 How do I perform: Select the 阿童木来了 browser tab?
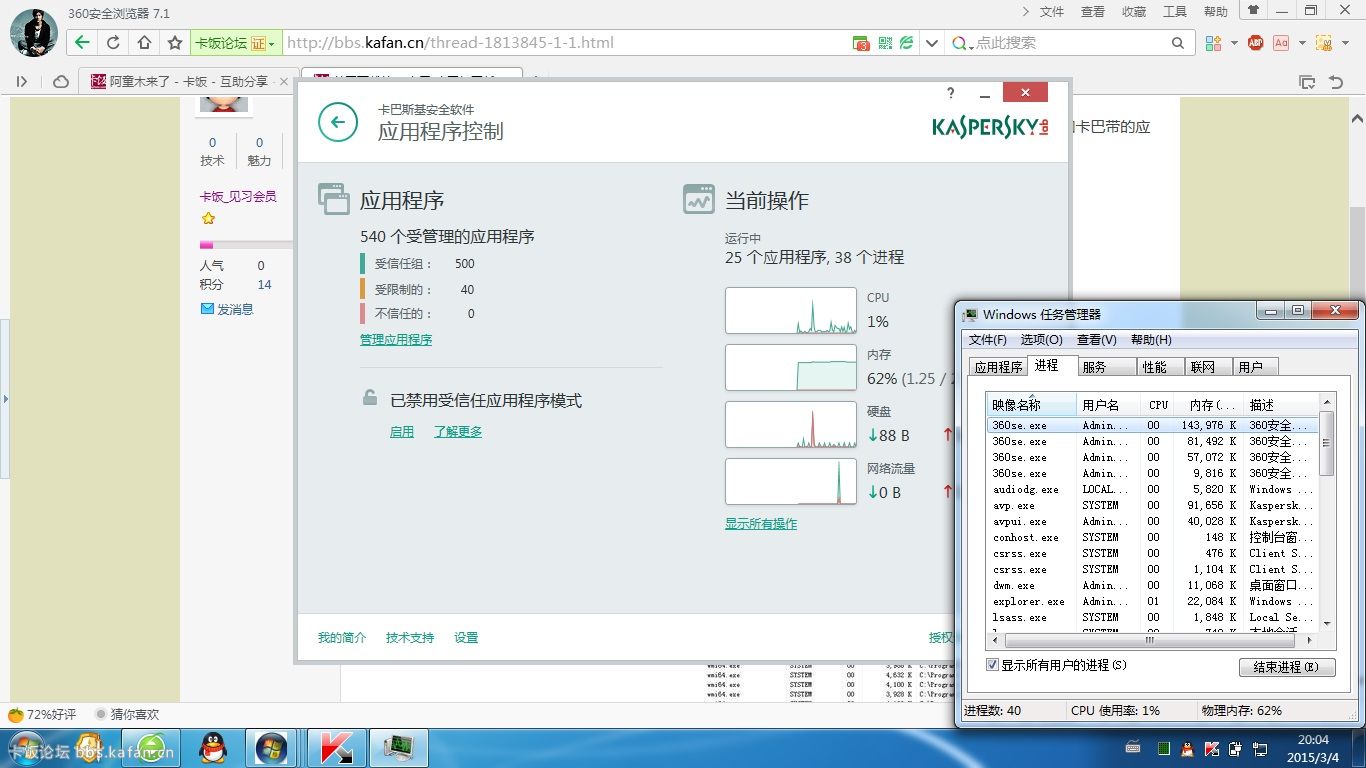point(191,82)
